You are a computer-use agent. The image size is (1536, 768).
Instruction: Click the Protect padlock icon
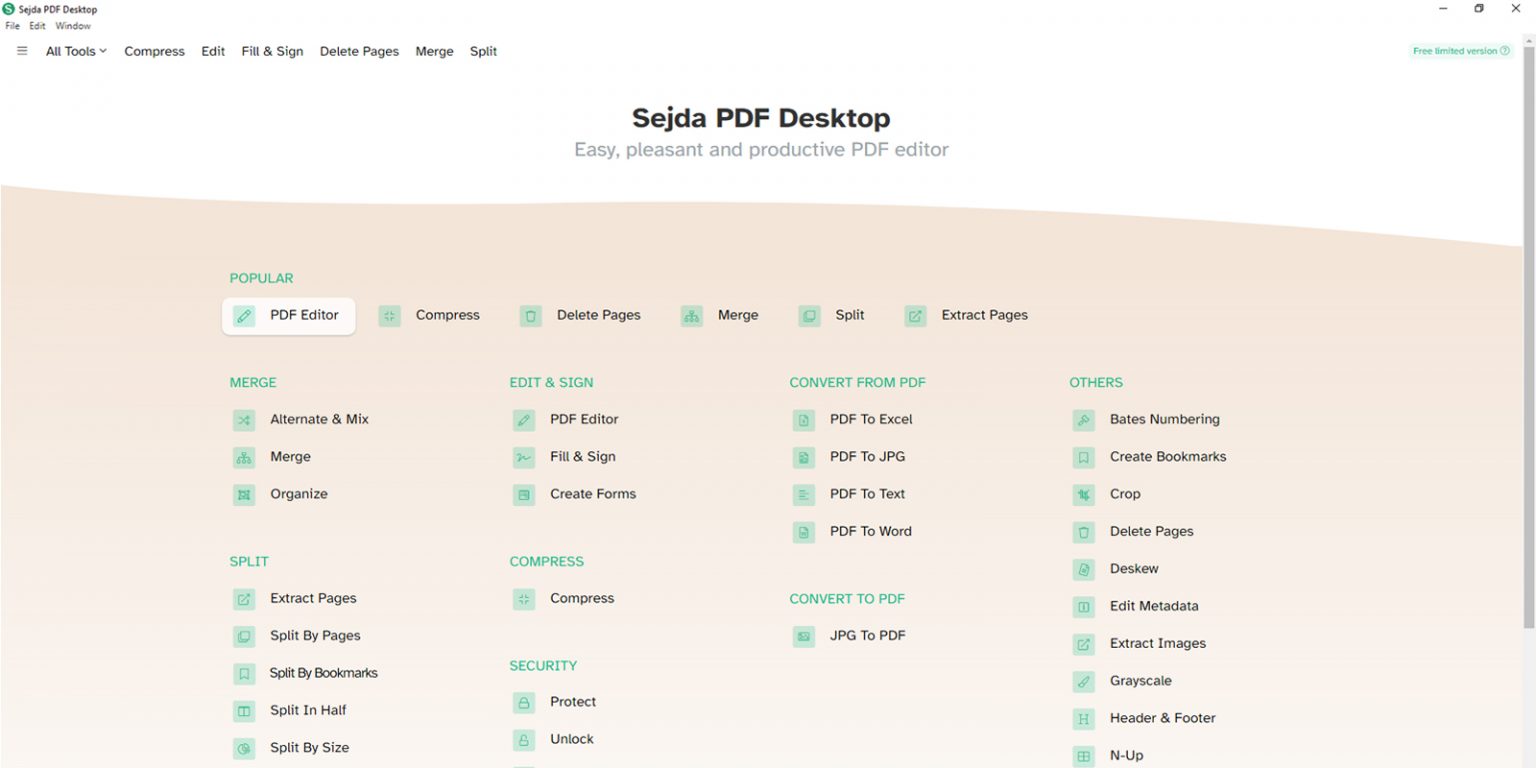524,703
